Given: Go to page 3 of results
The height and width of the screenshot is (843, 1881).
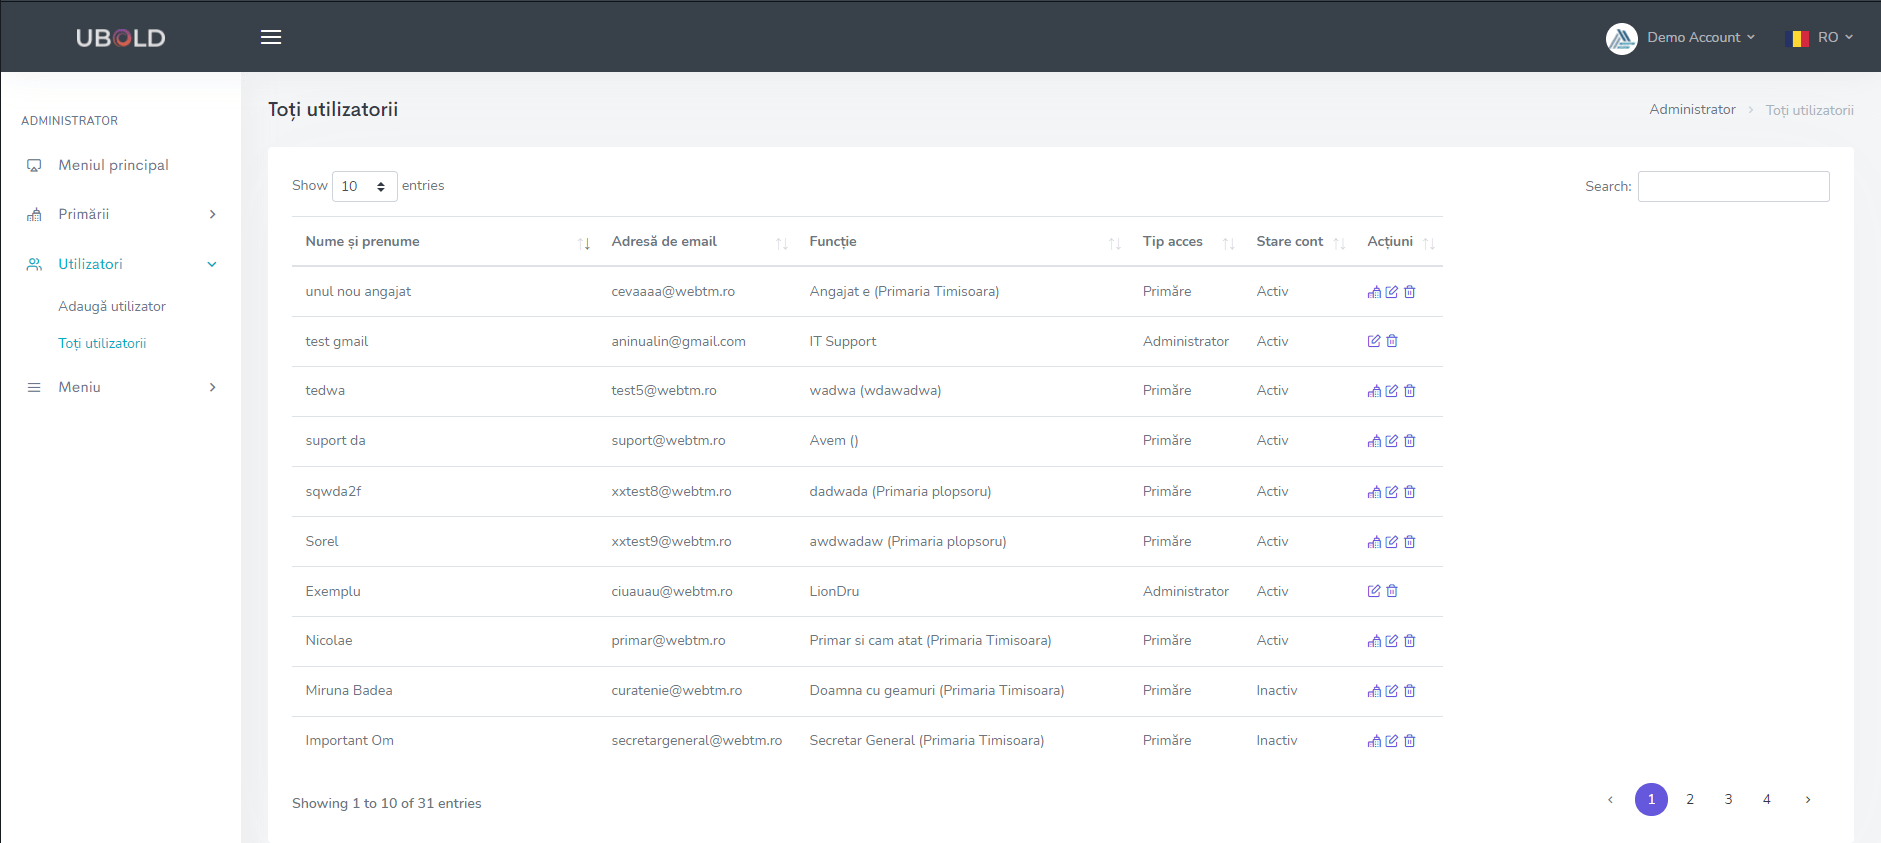Looking at the screenshot, I should tap(1728, 799).
